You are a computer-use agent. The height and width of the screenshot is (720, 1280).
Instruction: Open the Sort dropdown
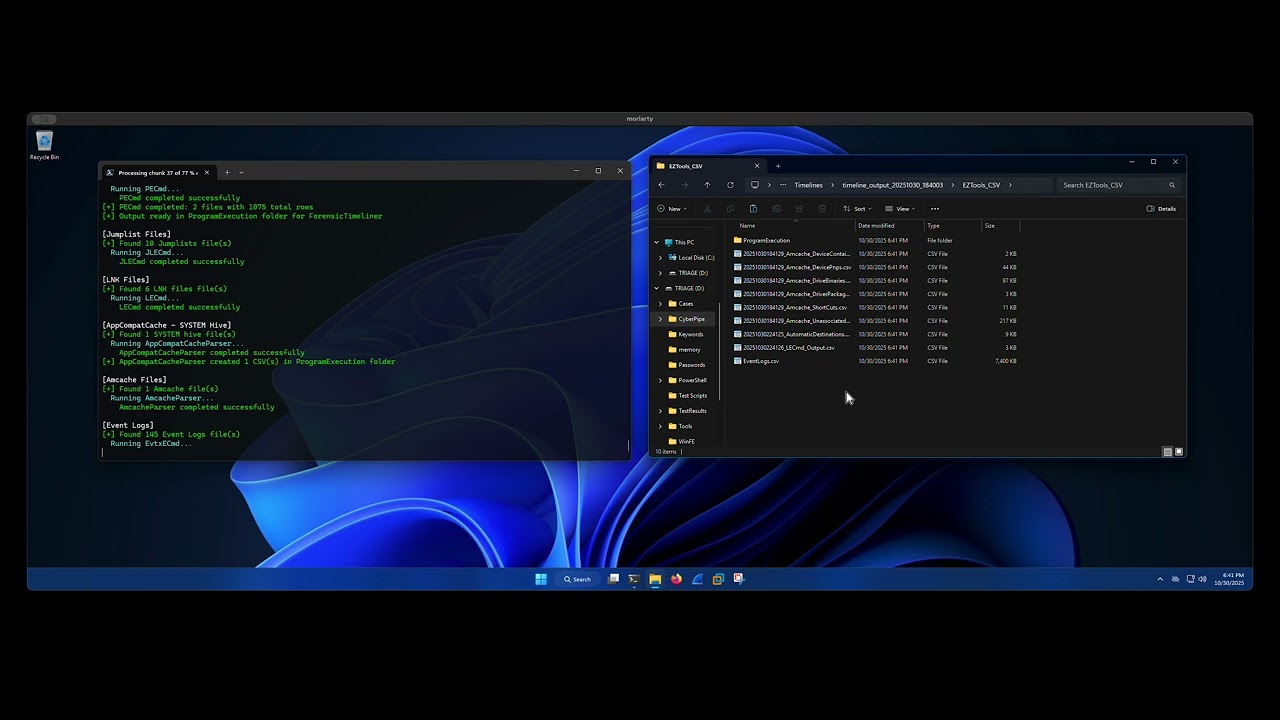(857, 209)
